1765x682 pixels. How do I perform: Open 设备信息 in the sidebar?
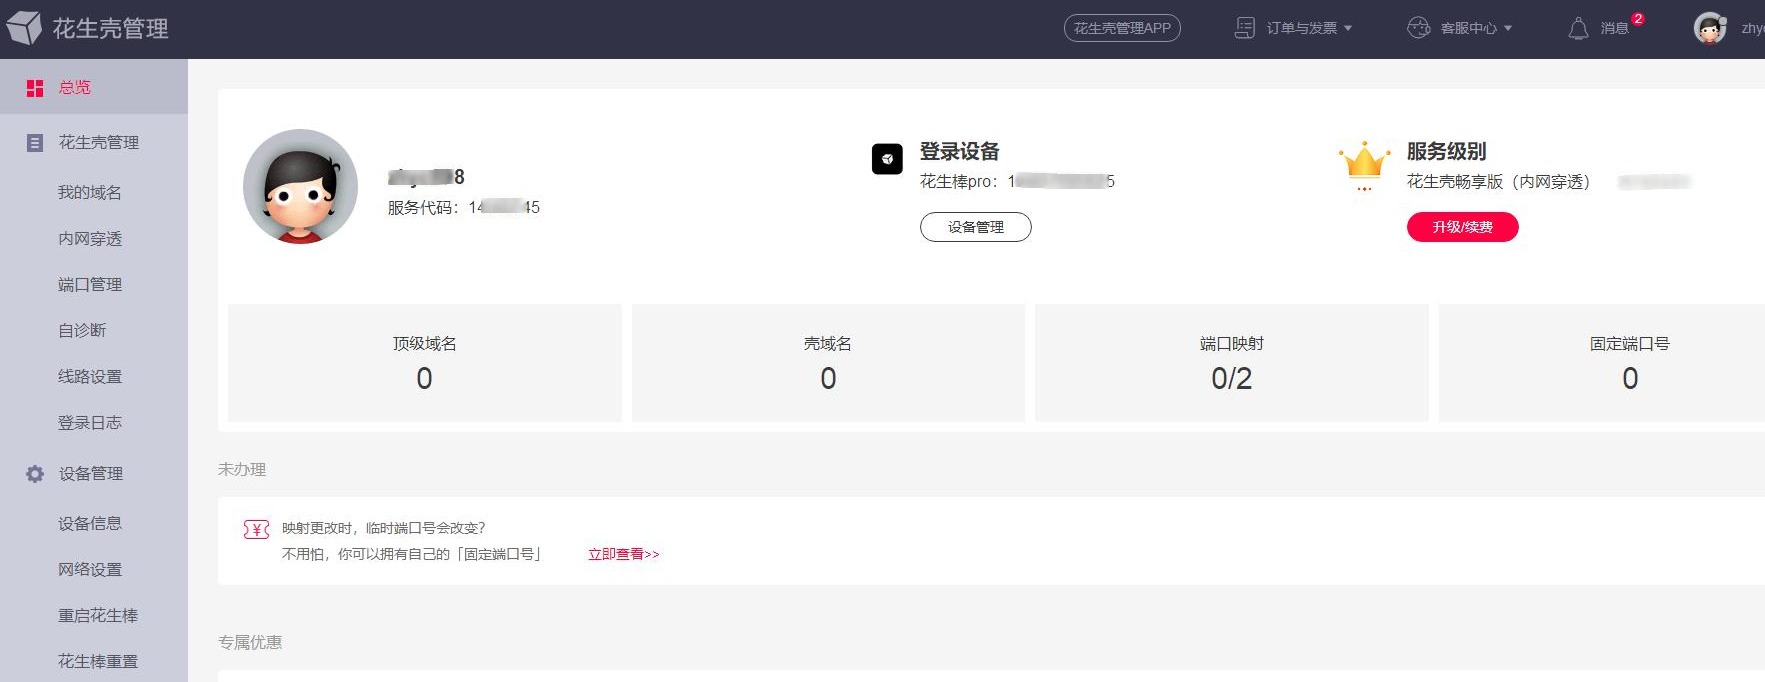point(90,523)
